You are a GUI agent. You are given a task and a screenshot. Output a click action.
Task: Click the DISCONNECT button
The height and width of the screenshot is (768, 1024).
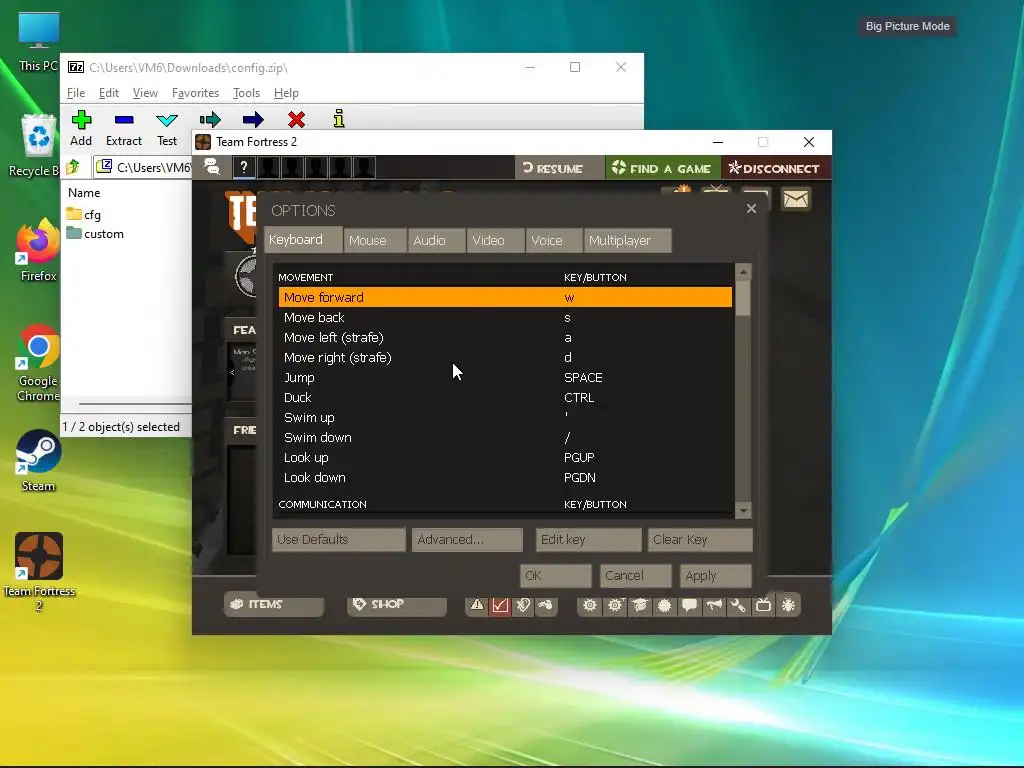click(775, 168)
